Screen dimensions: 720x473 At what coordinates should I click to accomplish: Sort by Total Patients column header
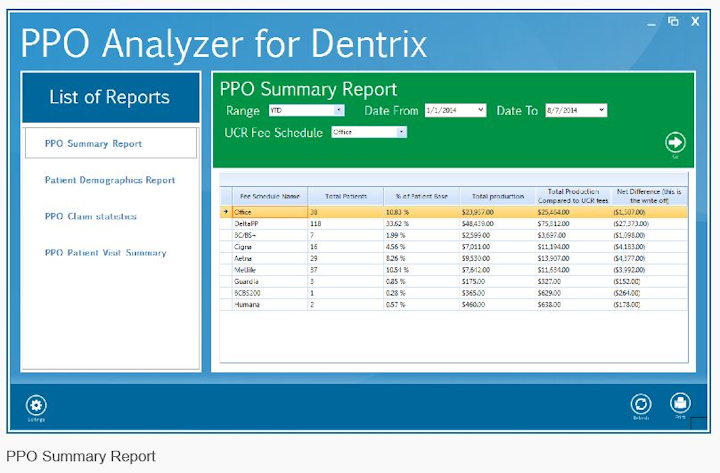(346, 196)
